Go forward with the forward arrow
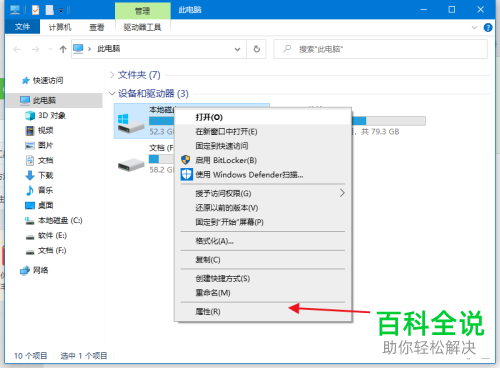 tap(35, 49)
